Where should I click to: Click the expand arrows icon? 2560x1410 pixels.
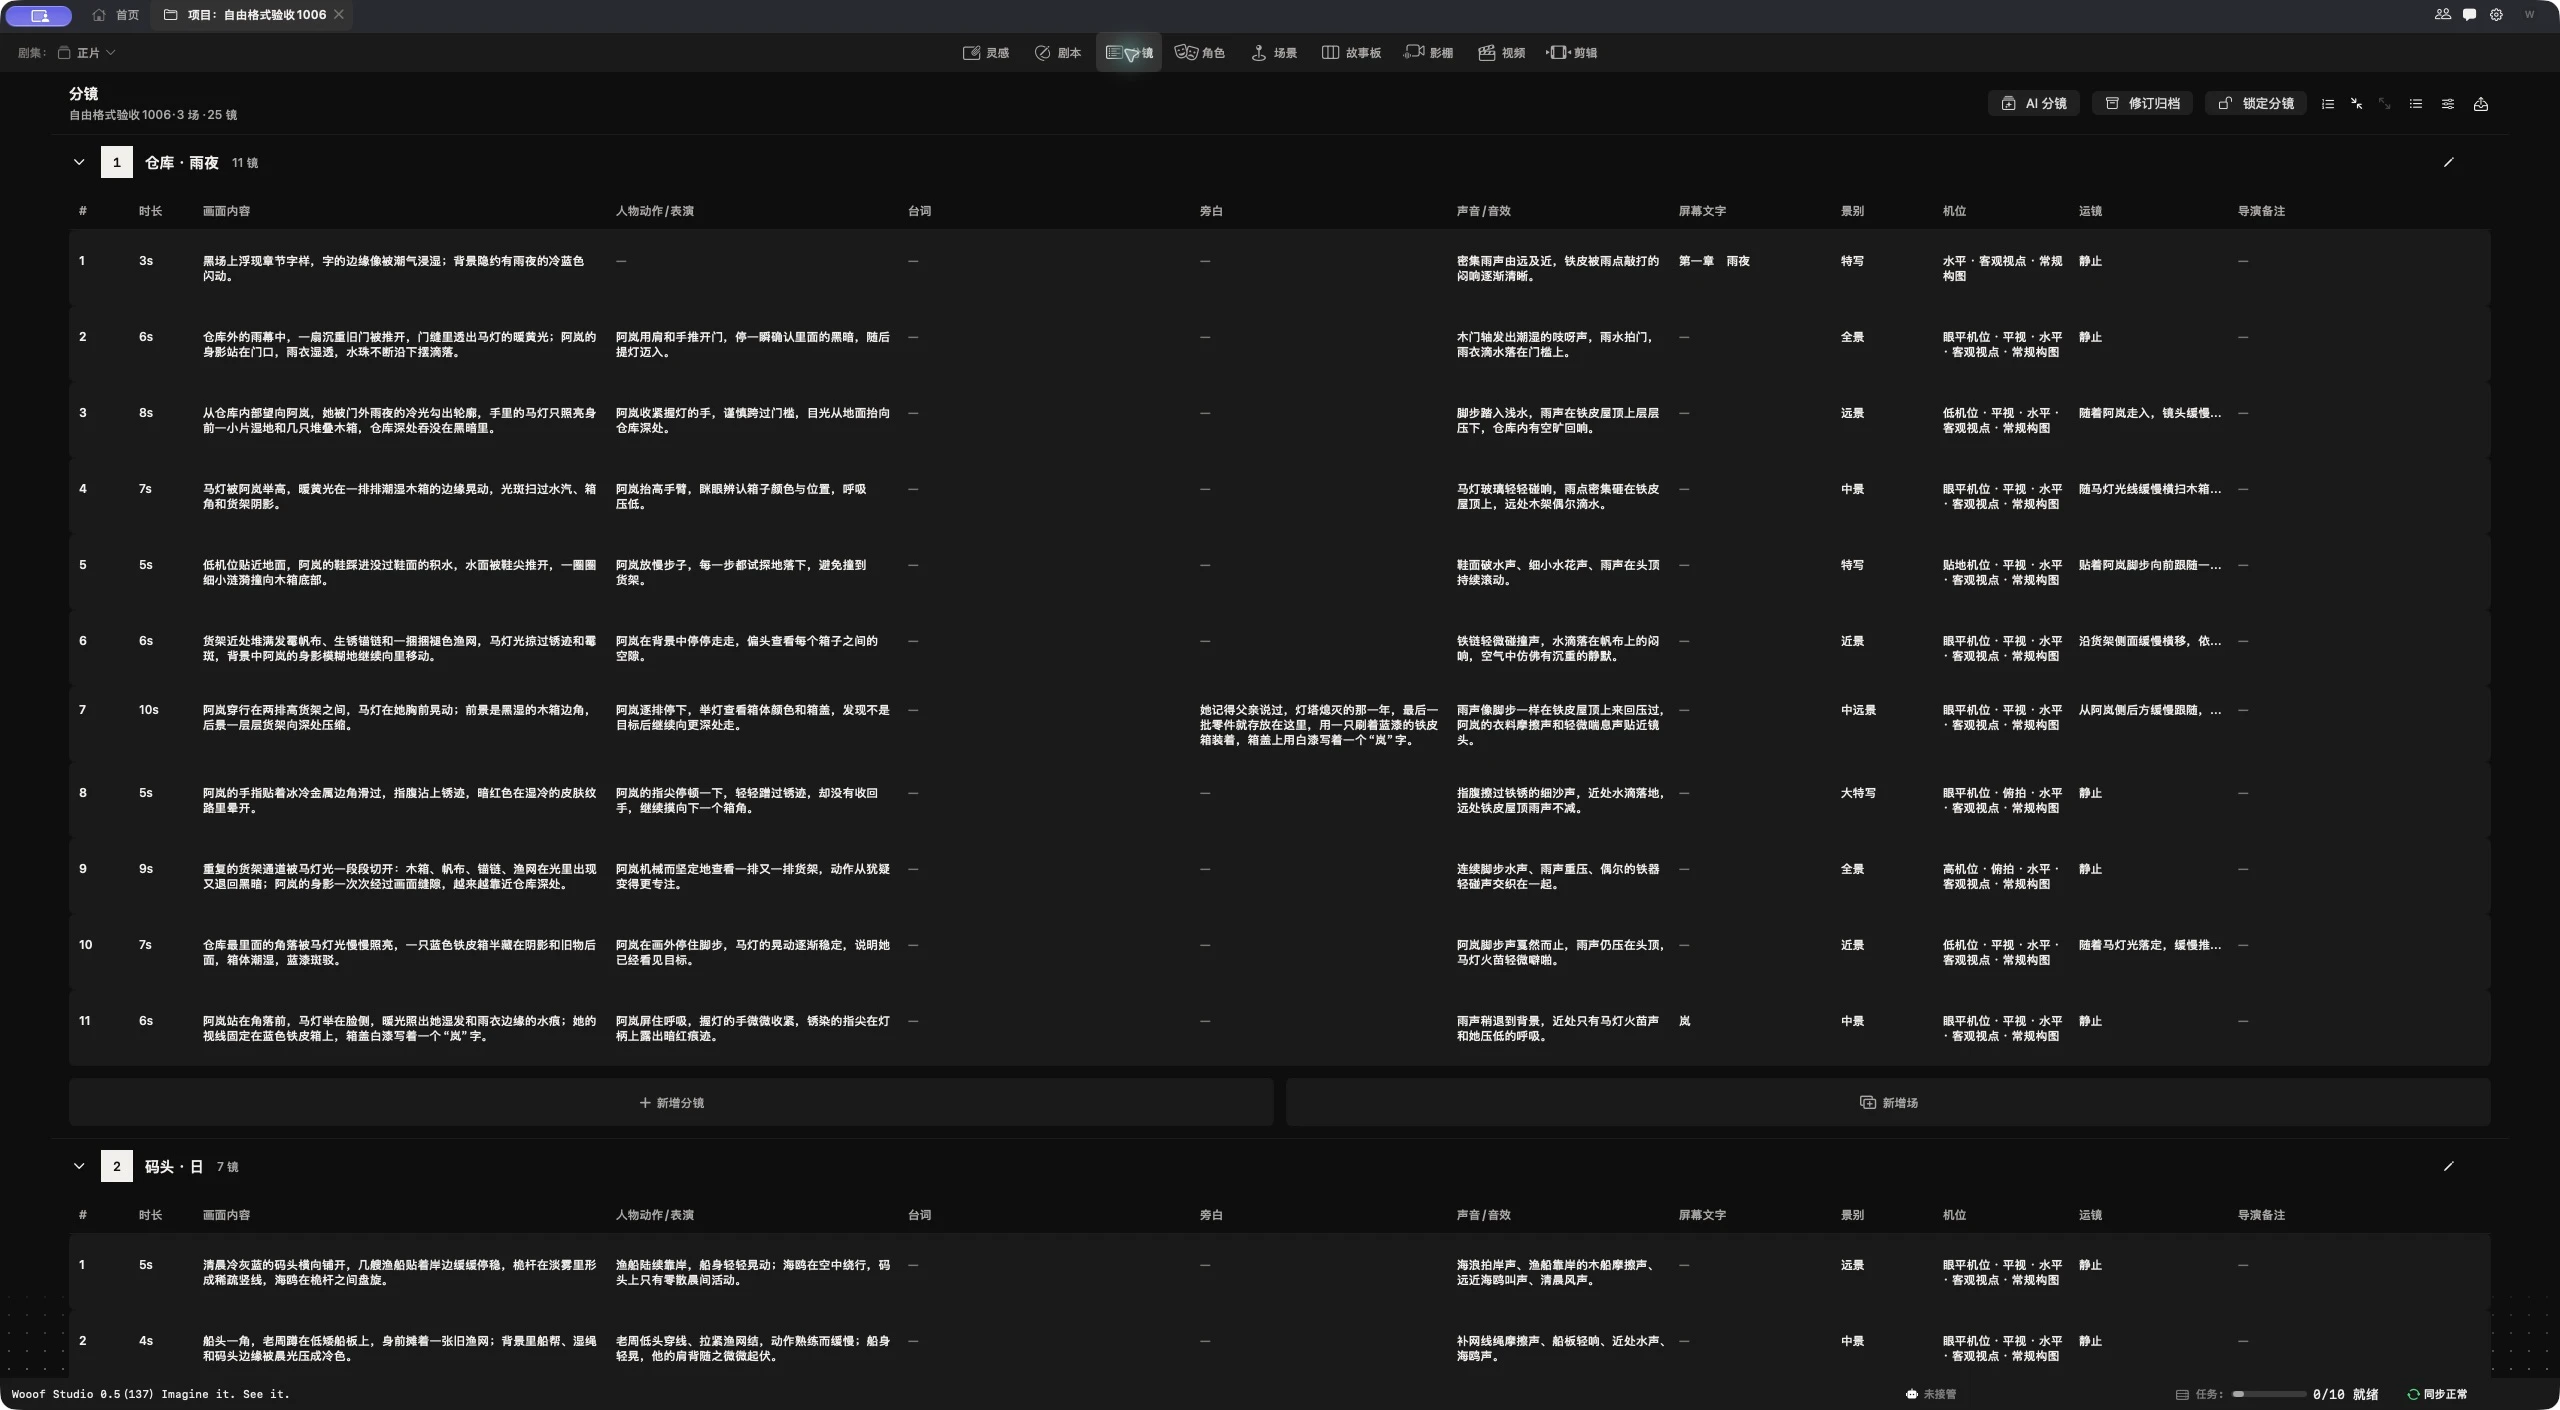click(x=2385, y=104)
